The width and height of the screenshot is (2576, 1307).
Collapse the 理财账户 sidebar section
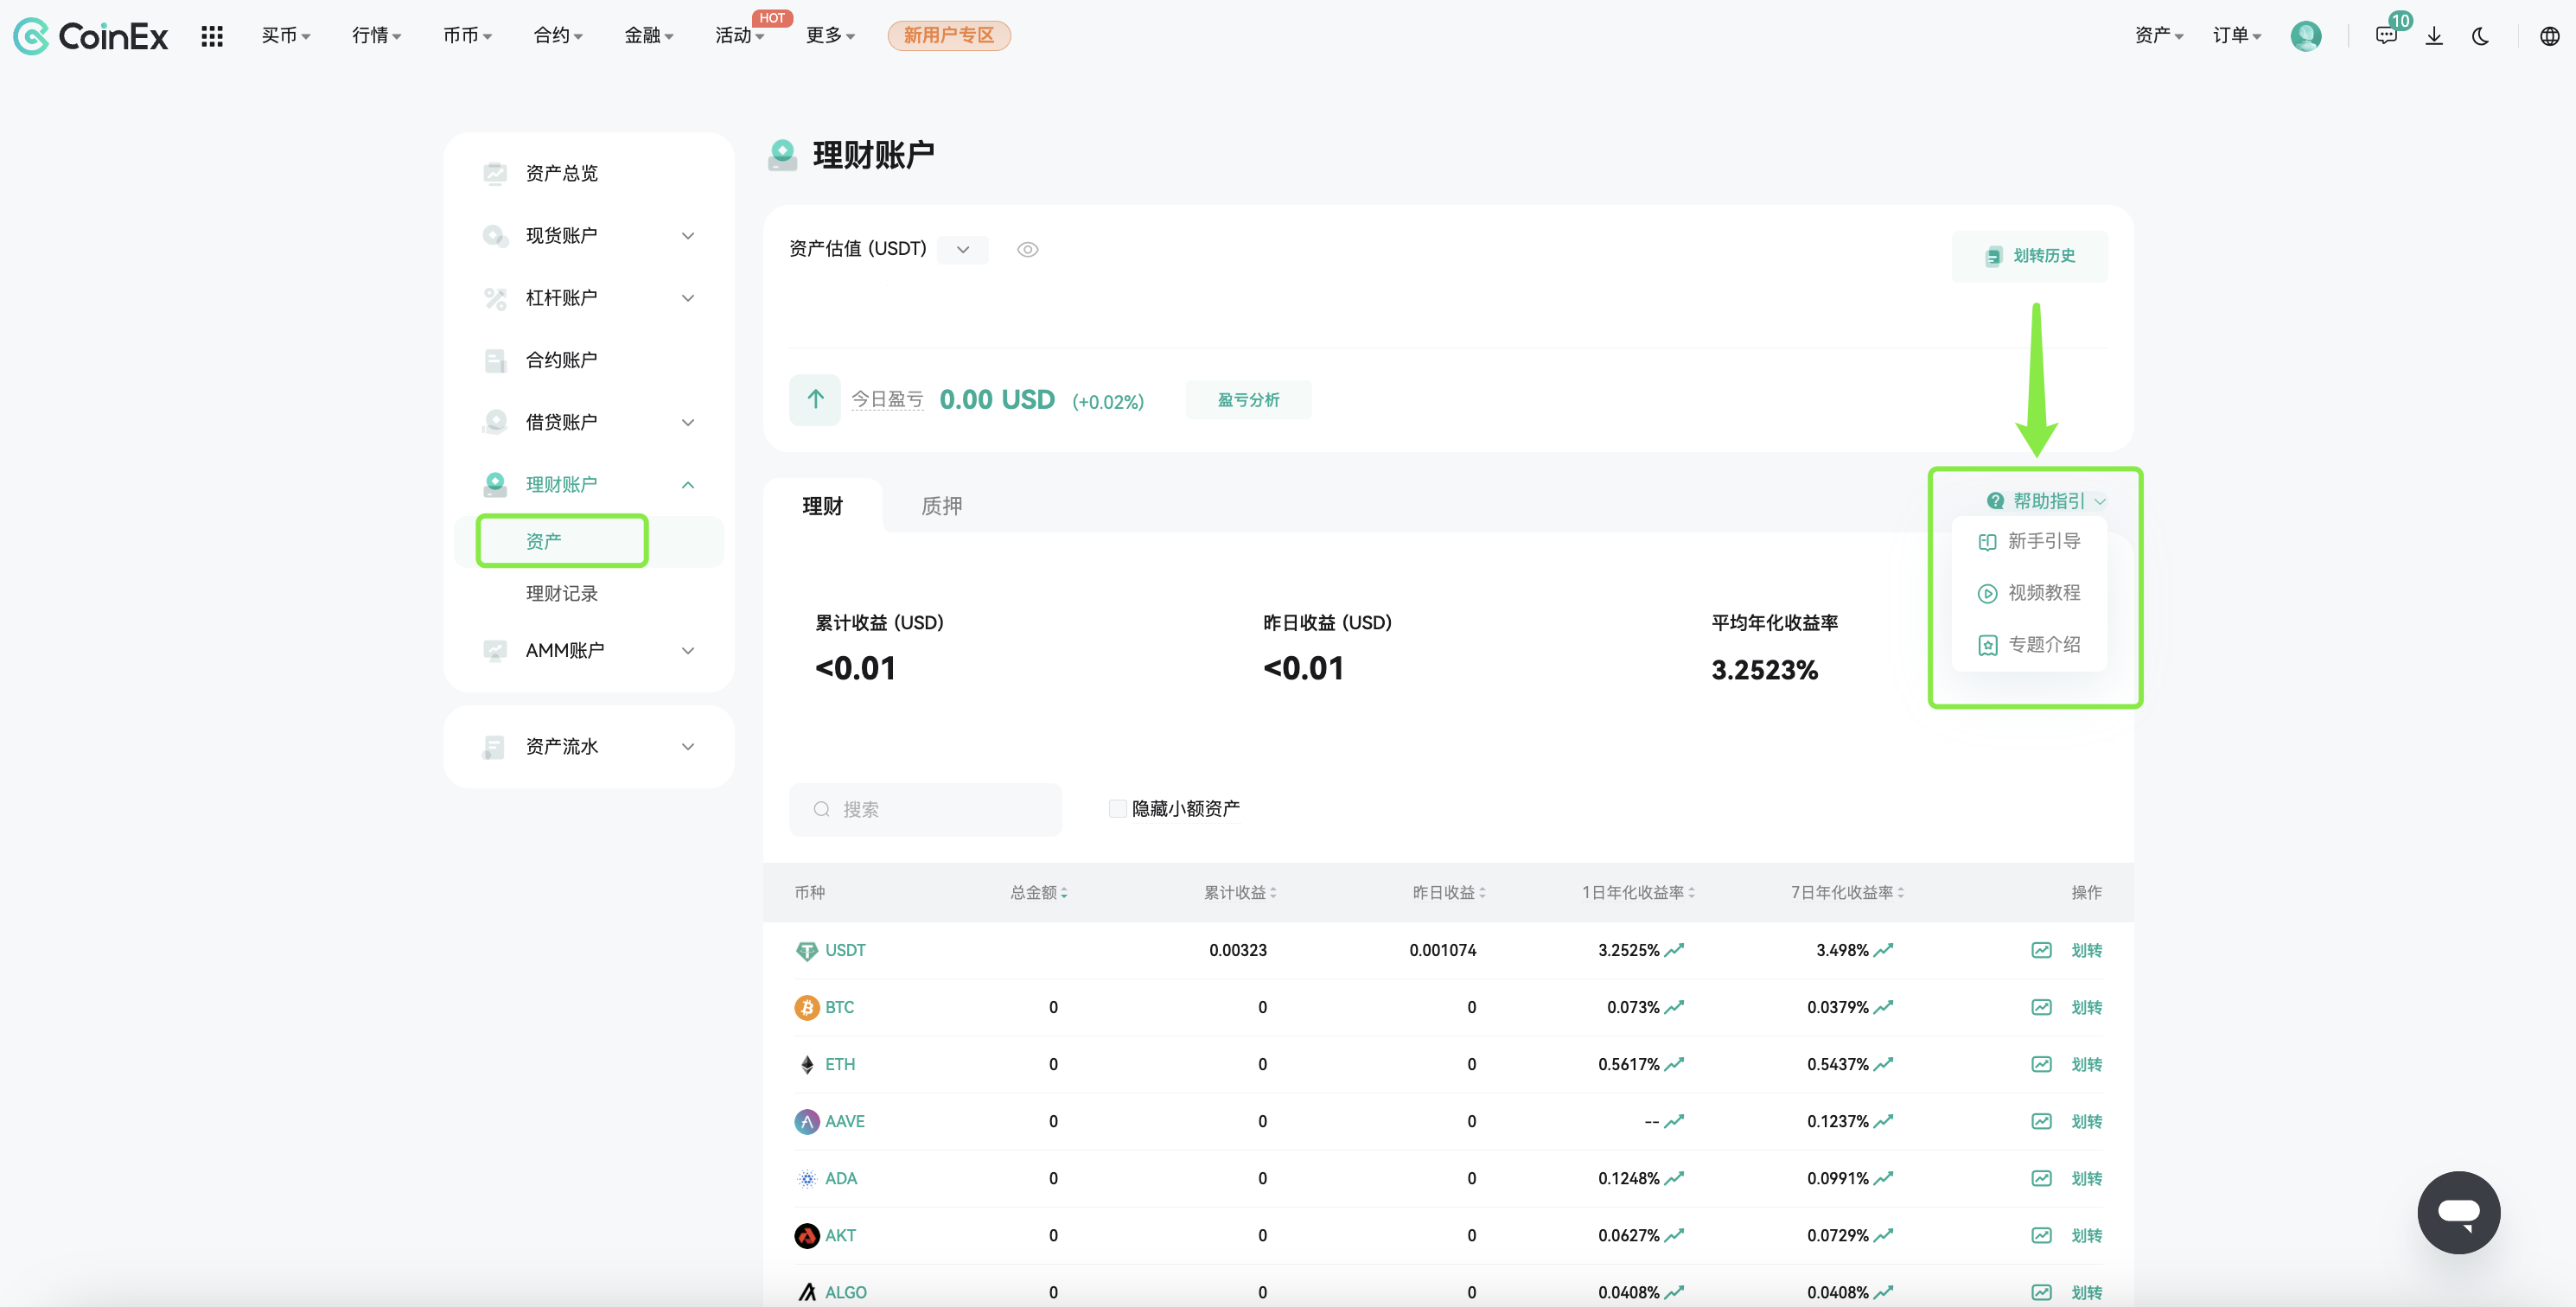coord(688,484)
